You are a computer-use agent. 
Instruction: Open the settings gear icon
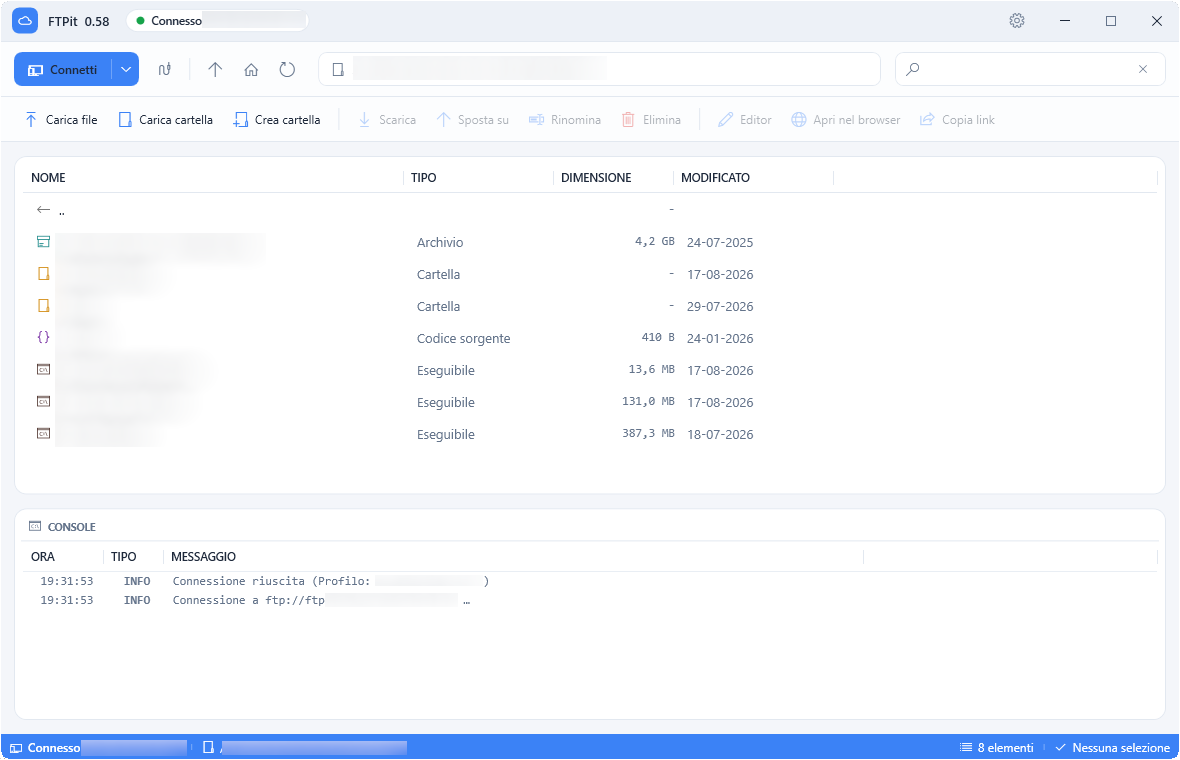[1017, 21]
